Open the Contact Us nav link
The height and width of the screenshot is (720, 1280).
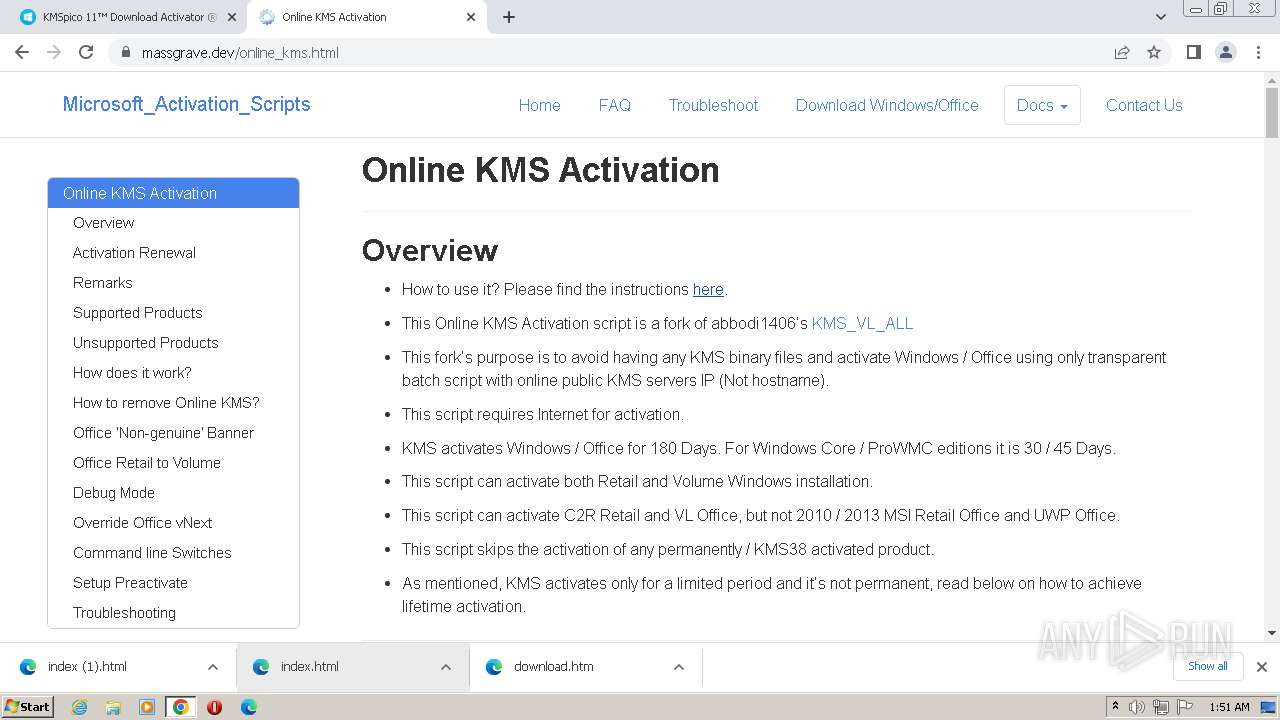[1144, 105]
